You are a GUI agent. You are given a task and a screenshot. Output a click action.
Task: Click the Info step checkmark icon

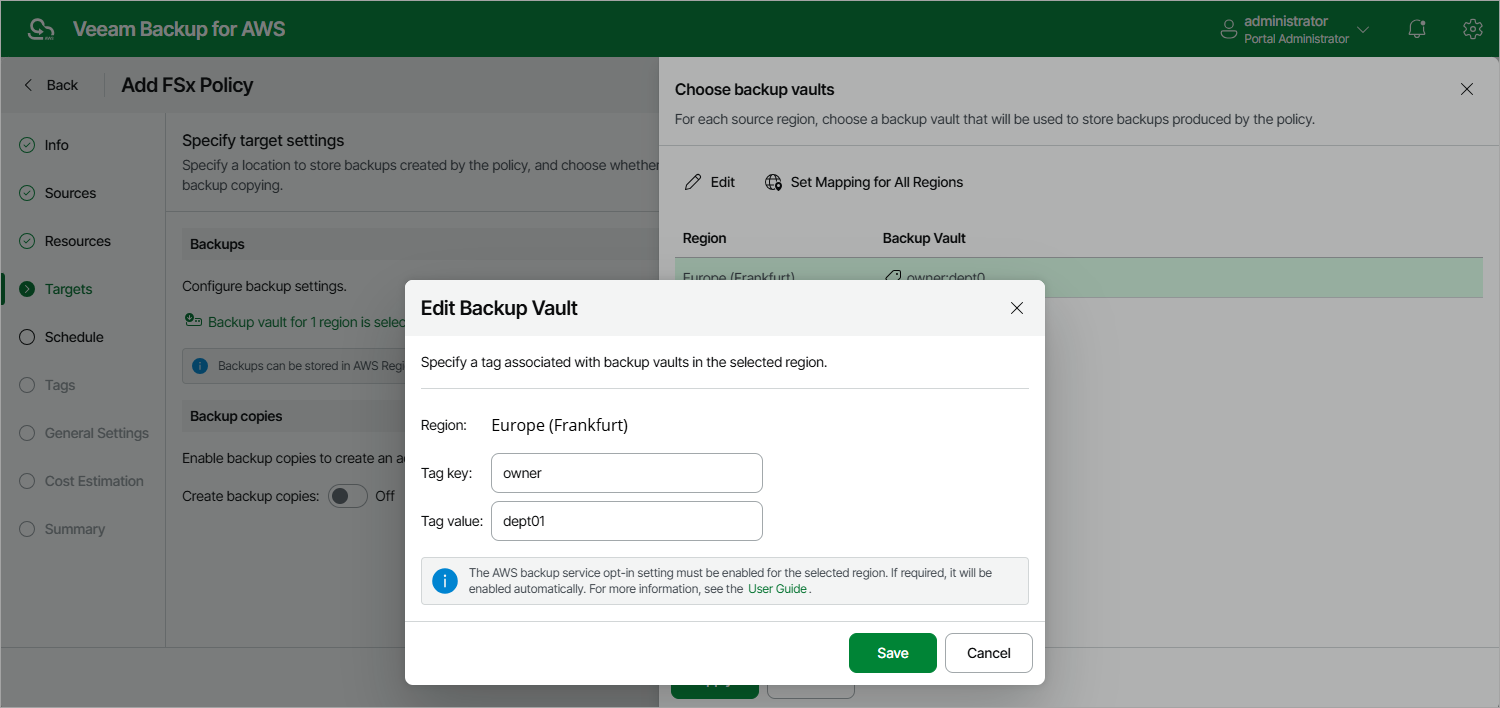pos(27,145)
